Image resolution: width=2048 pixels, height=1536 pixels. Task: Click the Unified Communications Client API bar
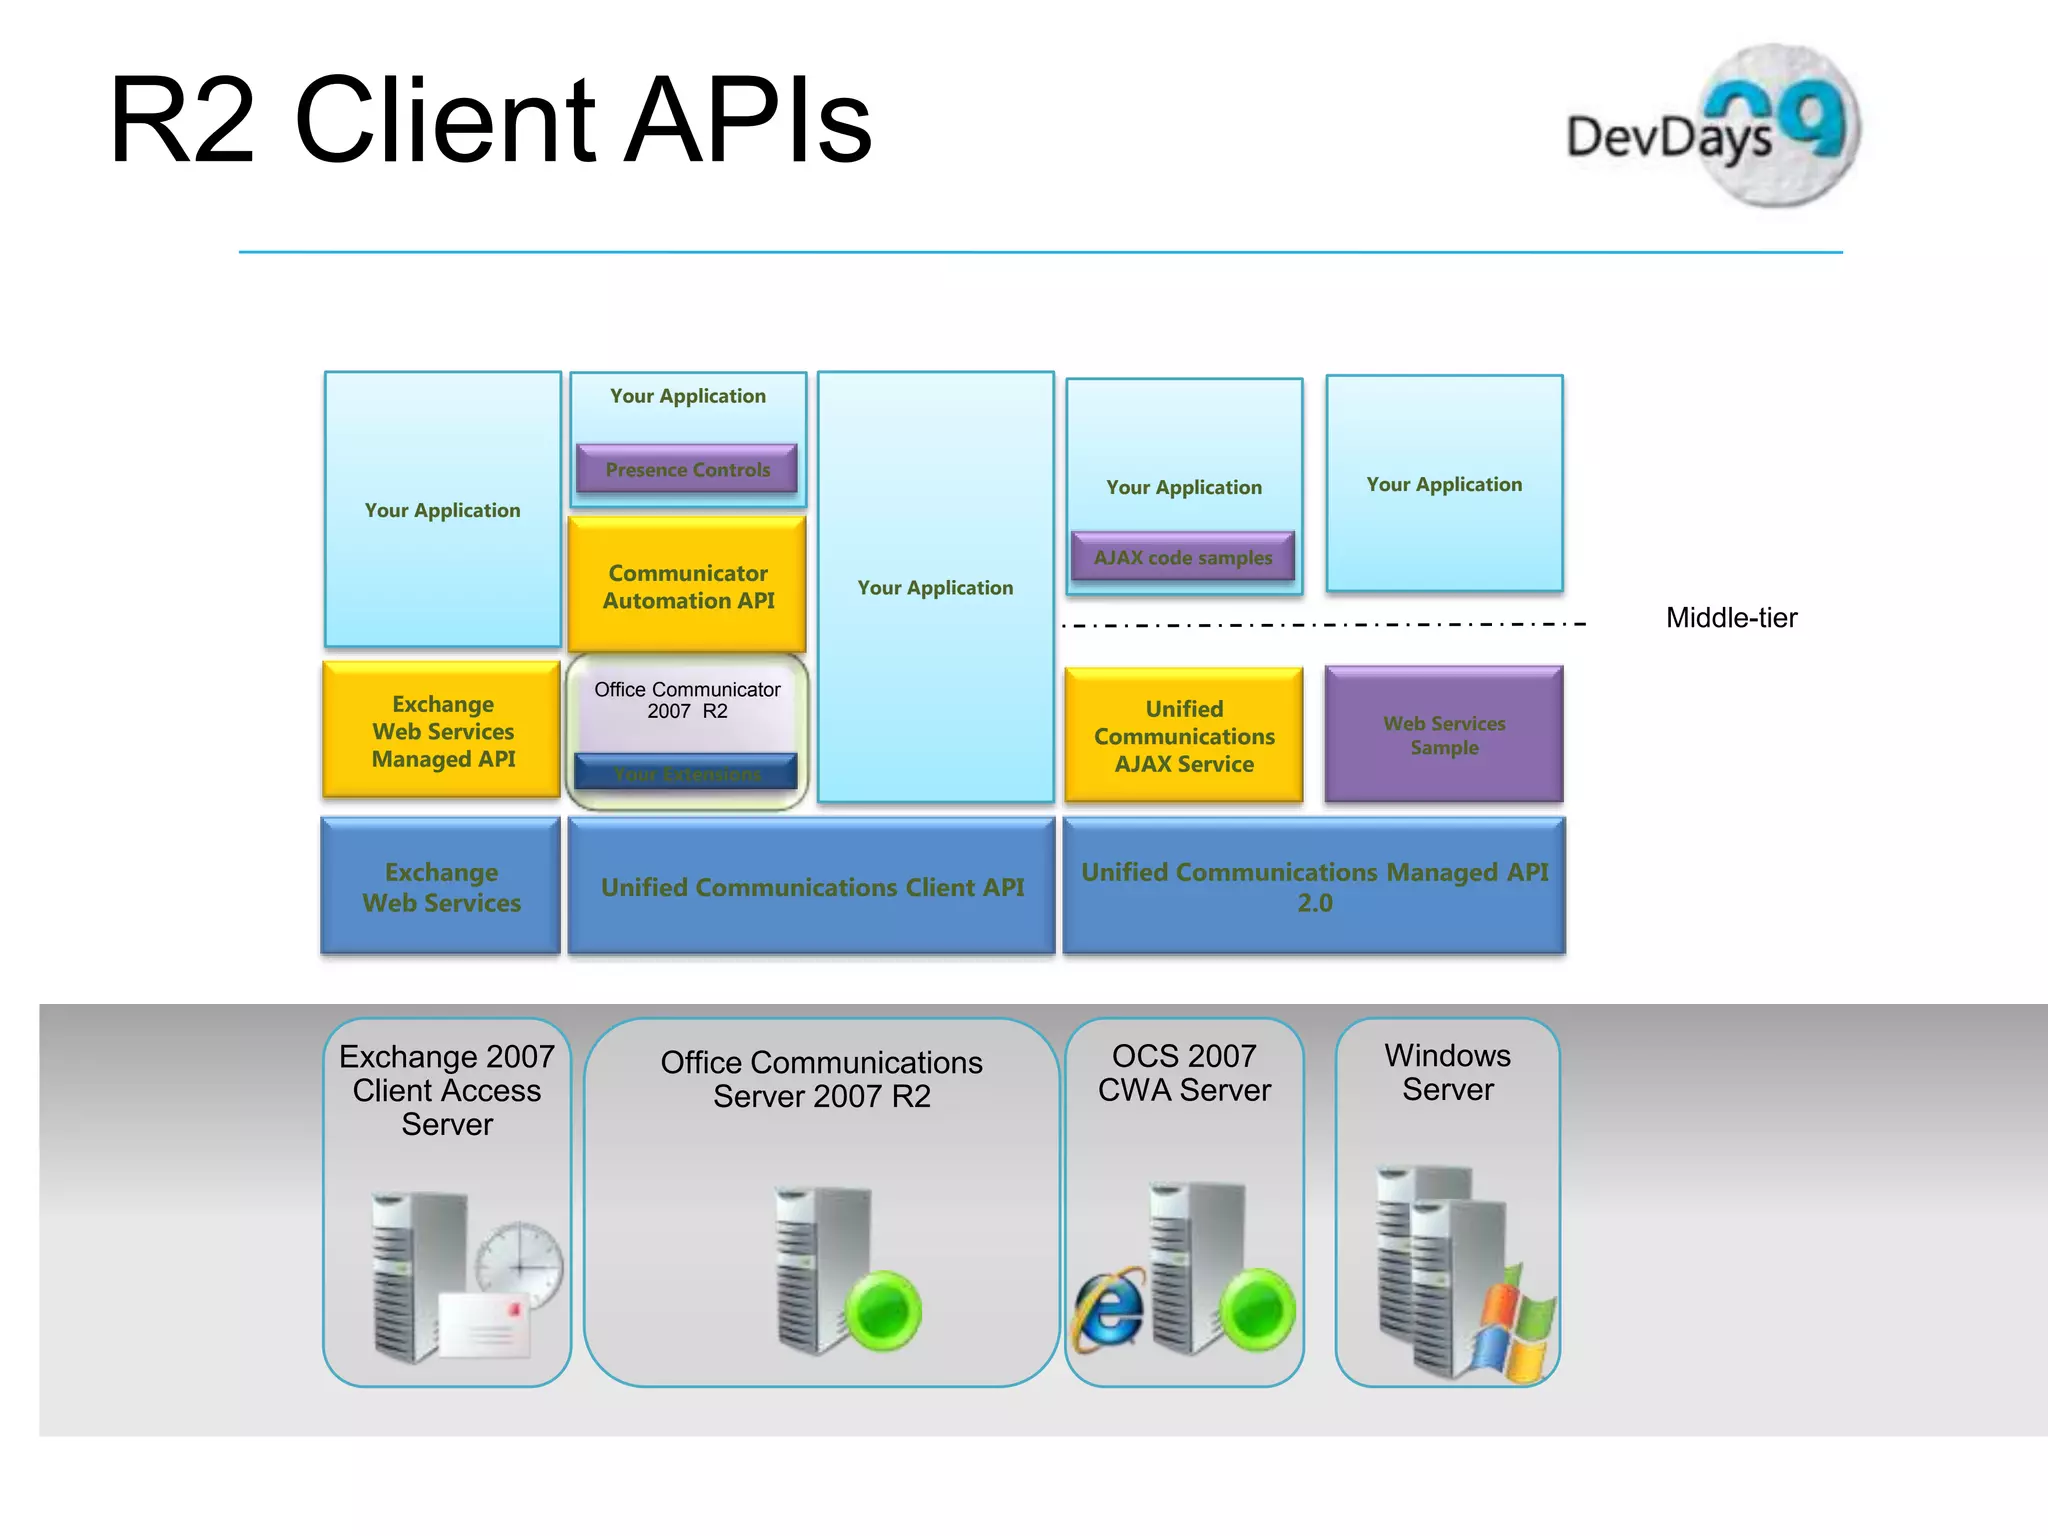point(812,887)
